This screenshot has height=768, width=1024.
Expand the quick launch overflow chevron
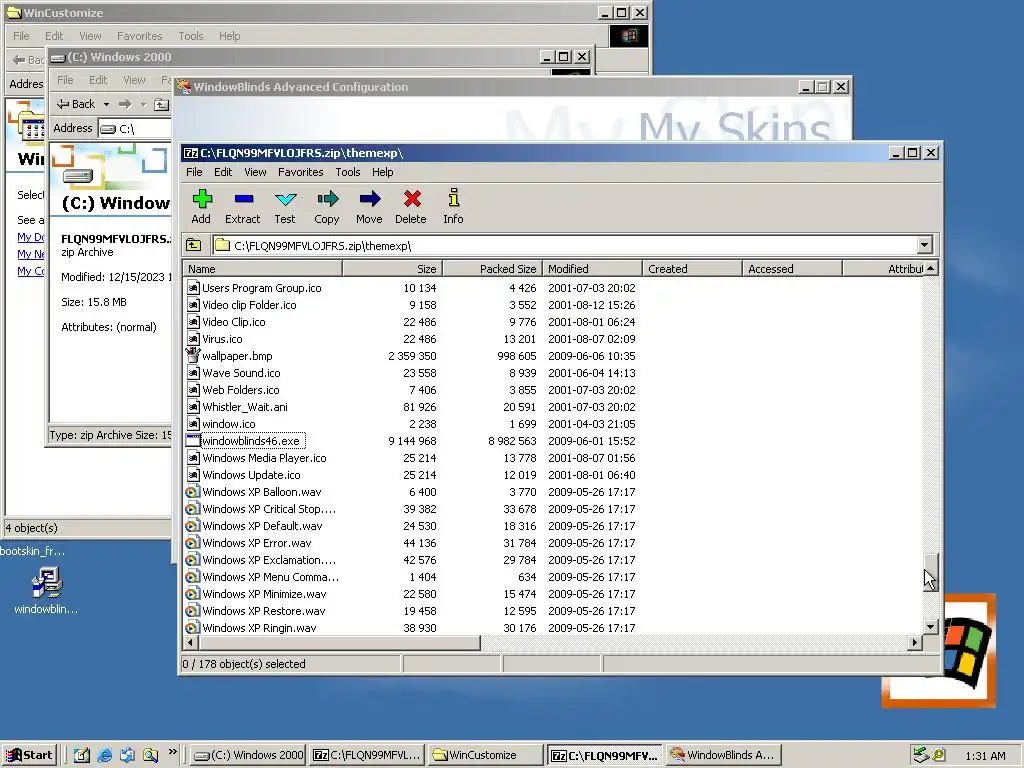[172, 752]
